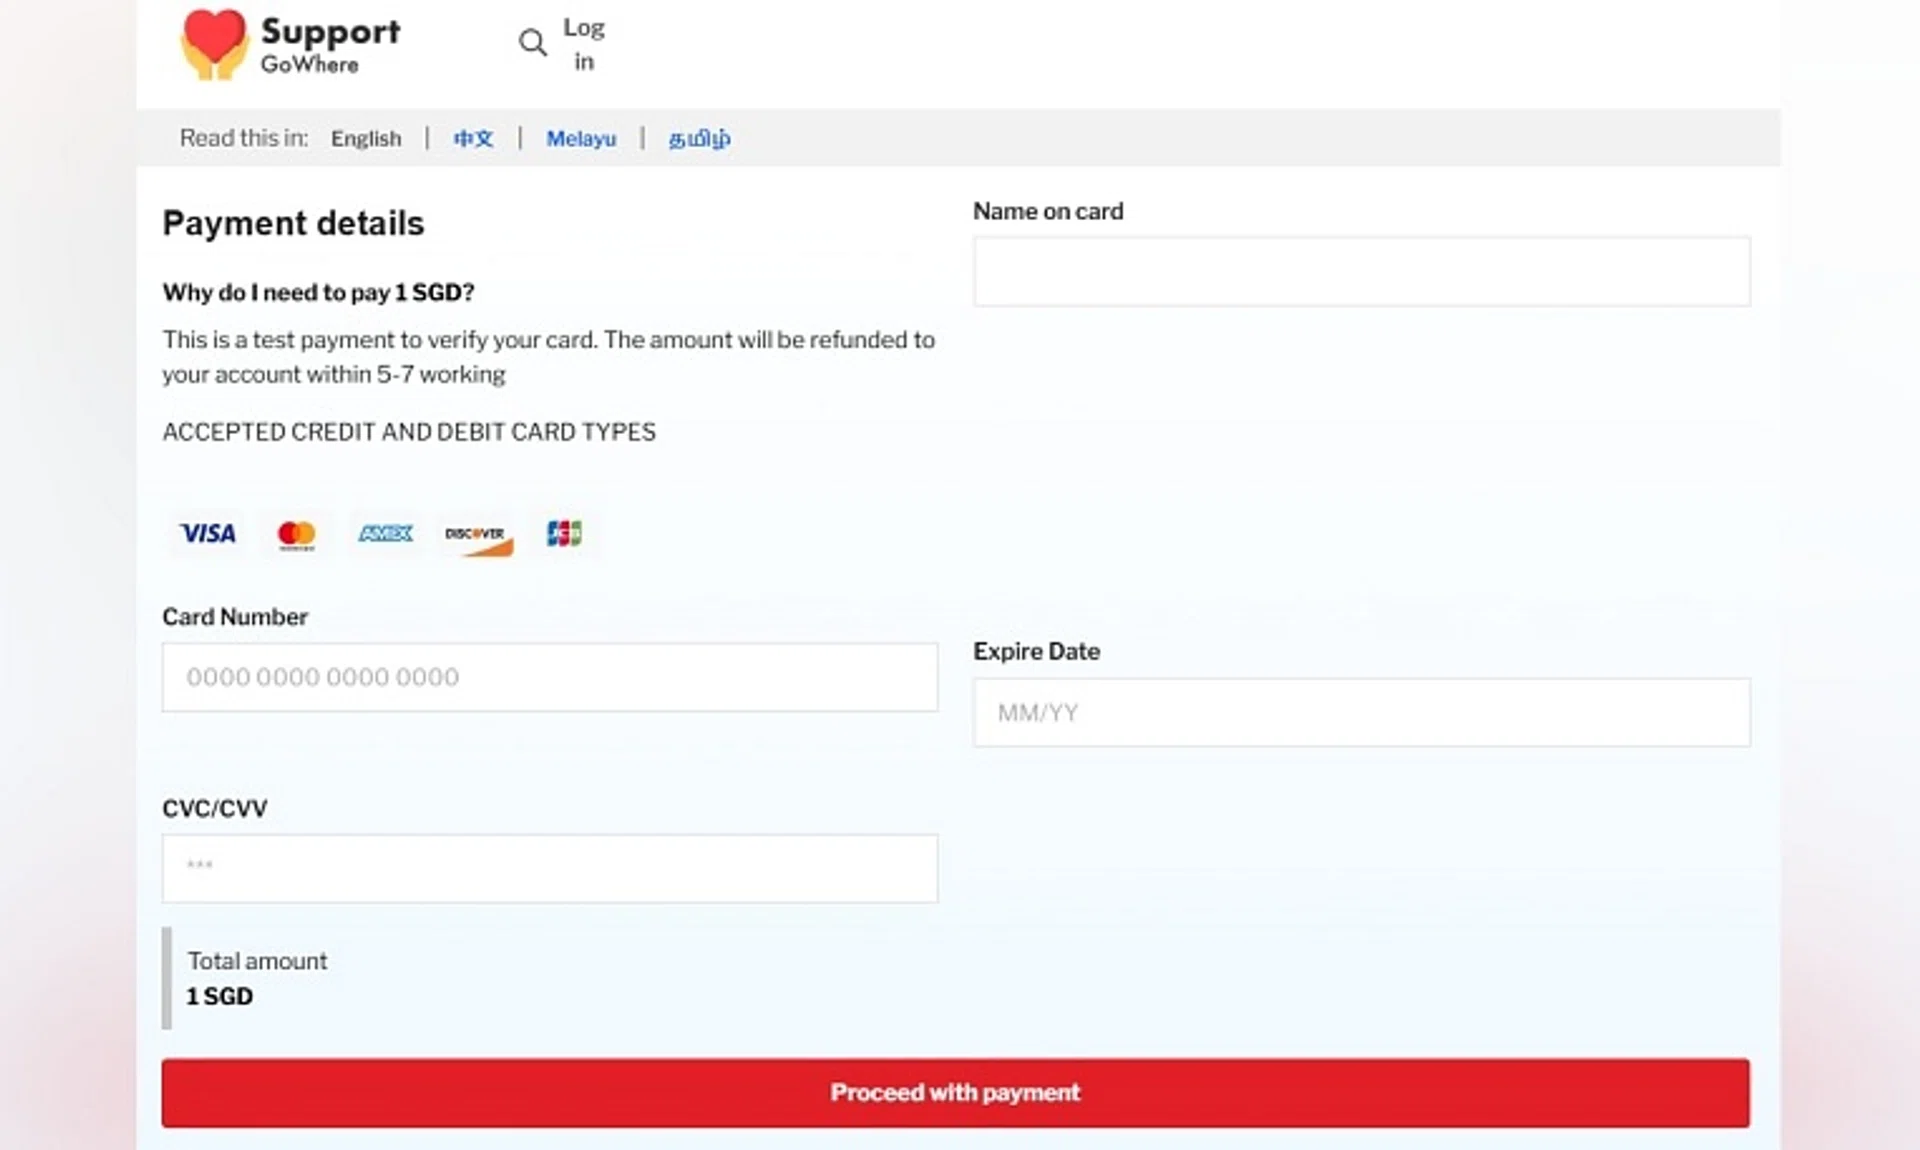
Task: Select English language option
Action: (x=366, y=139)
